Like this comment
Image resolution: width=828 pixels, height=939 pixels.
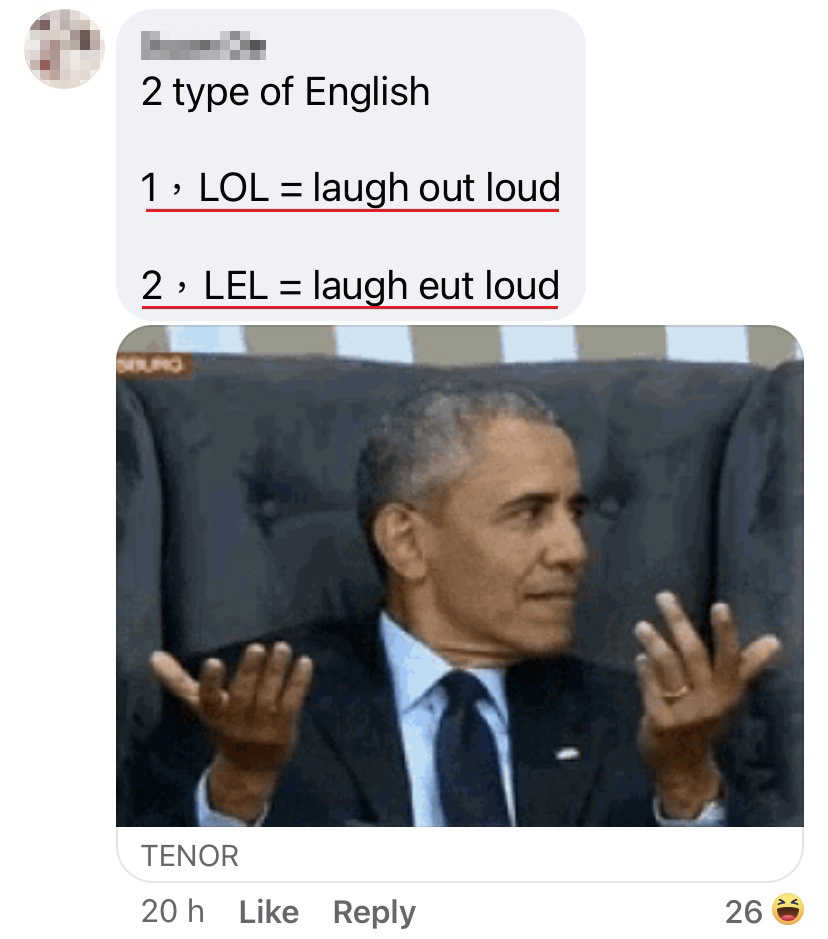coord(269,912)
